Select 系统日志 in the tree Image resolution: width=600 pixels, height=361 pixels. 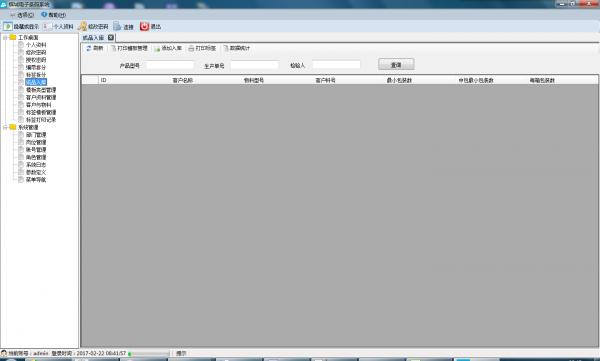click(x=36, y=165)
